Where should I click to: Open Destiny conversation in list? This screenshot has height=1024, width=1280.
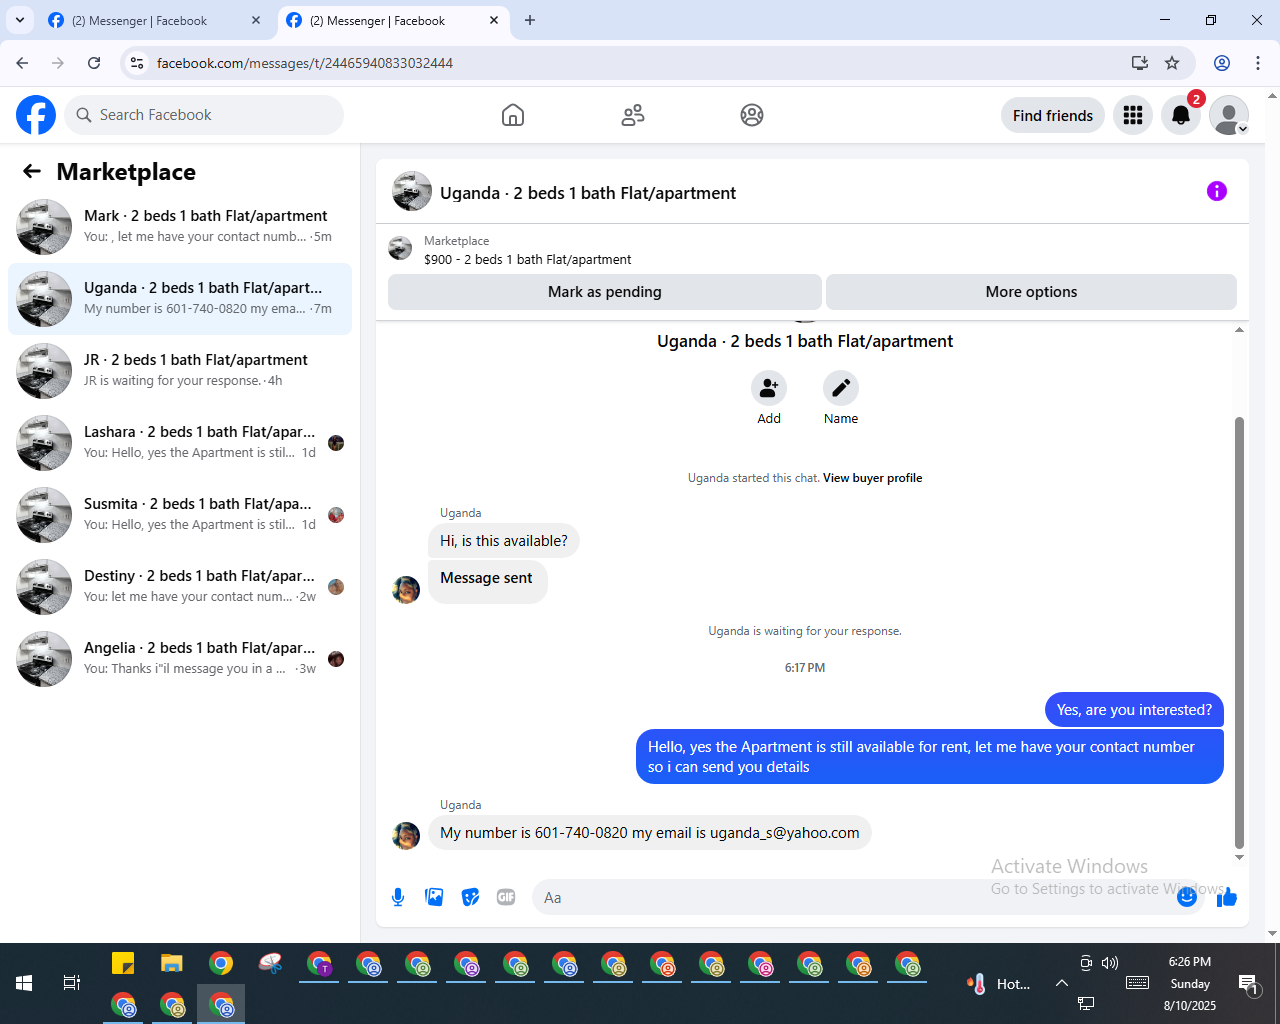[x=180, y=587]
